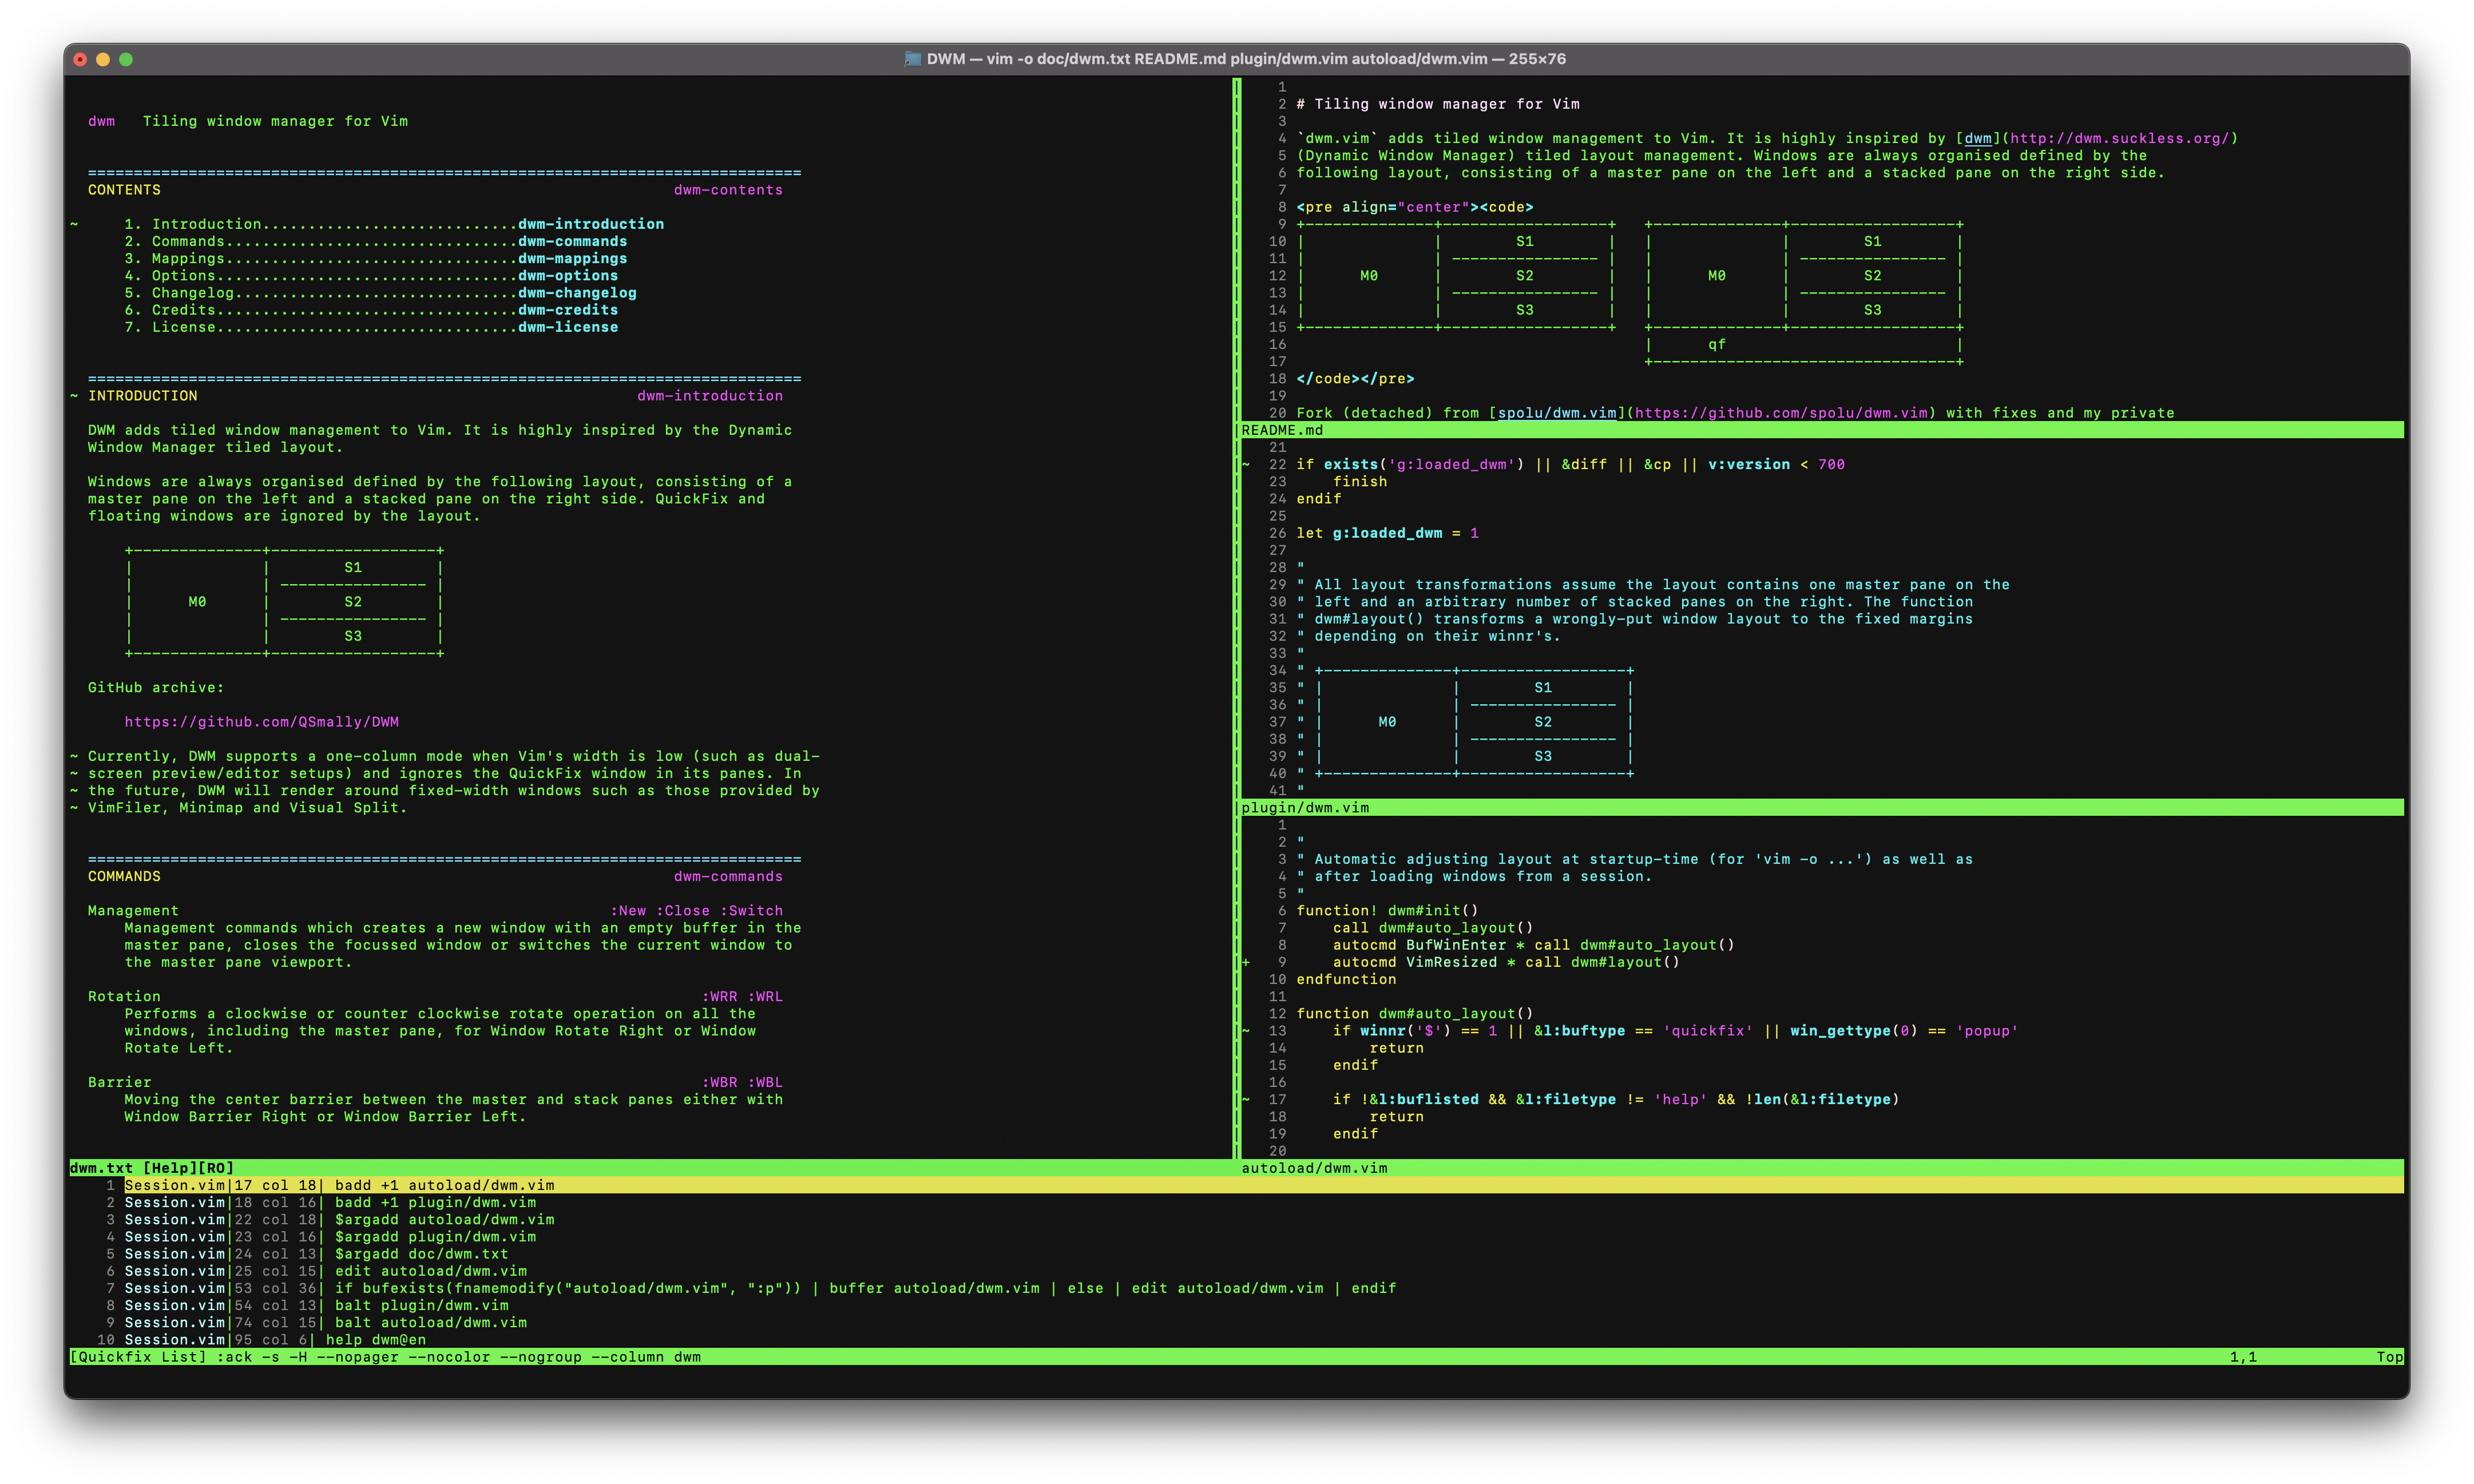Open the dwm-introduction help tag link
Viewport: 2474px width, 1484px height.
(x=590, y=224)
